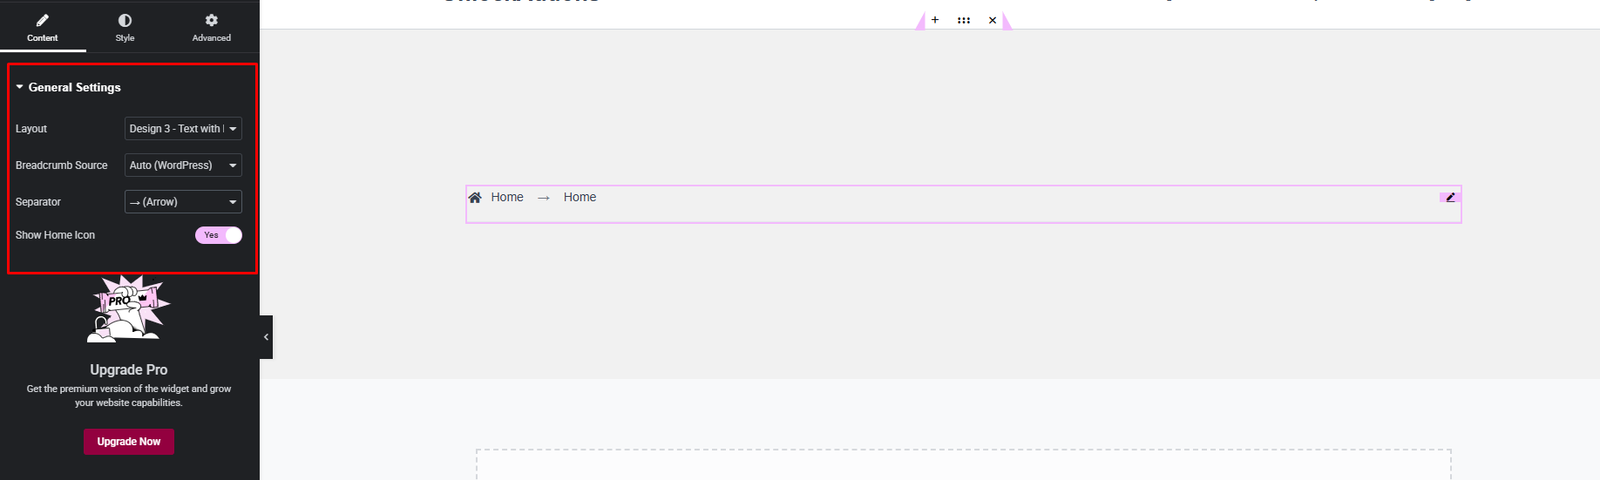Click the Upgrade Now button
The width and height of the screenshot is (1600, 480).
[129, 442]
